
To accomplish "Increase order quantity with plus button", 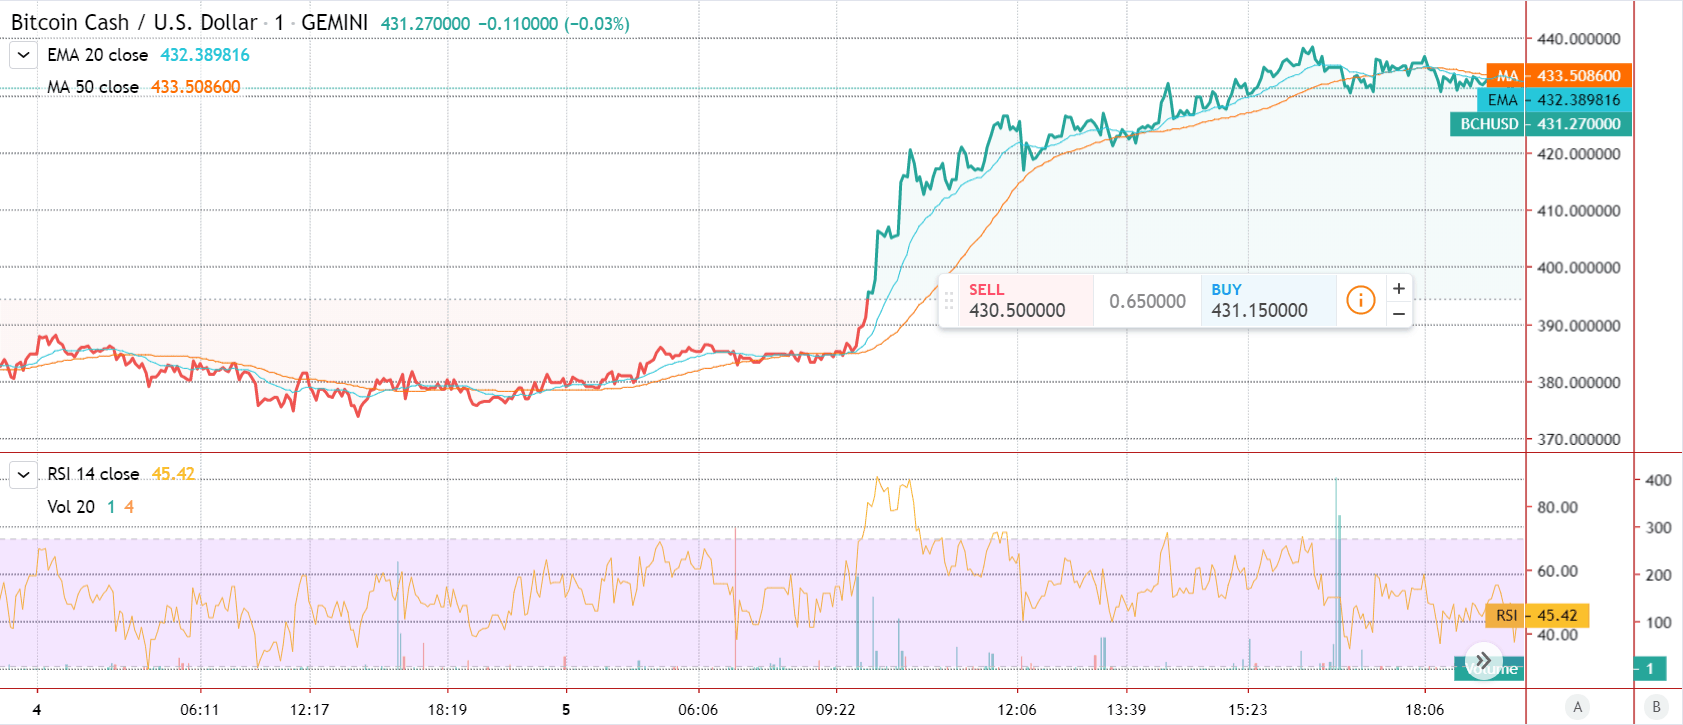I will tap(1399, 288).
